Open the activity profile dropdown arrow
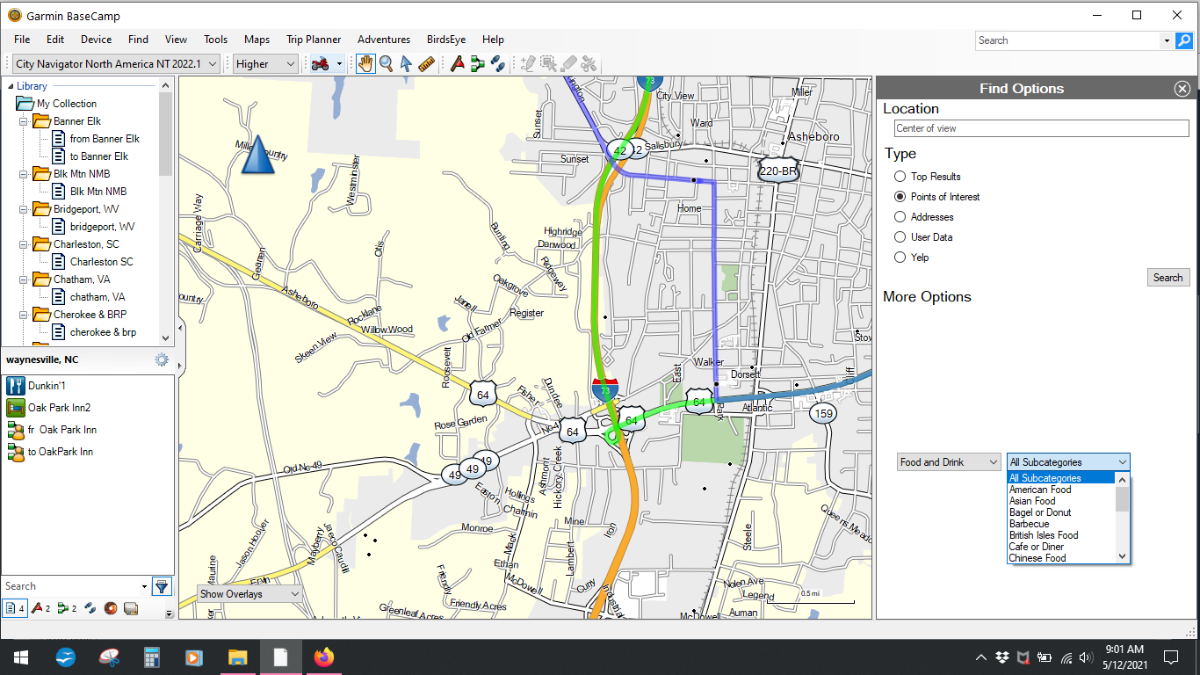 click(340, 64)
